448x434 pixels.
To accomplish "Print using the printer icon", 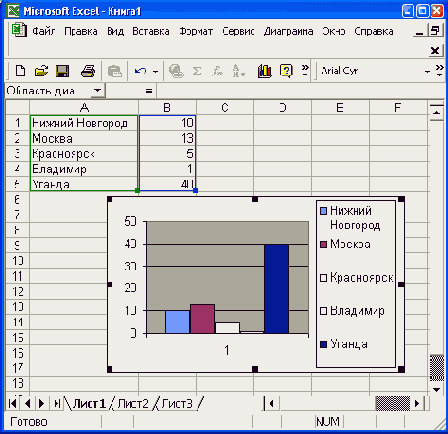I will [88, 71].
